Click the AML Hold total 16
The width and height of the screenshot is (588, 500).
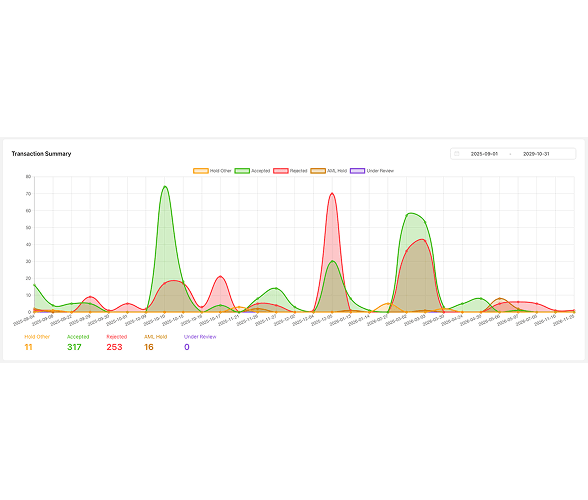[x=148, y=347]
